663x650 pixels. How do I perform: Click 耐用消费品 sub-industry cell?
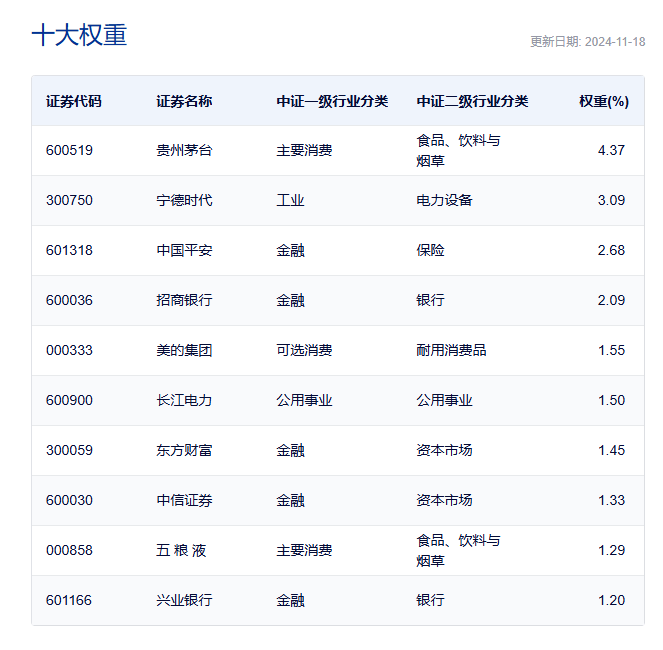[x=451, y=350]
